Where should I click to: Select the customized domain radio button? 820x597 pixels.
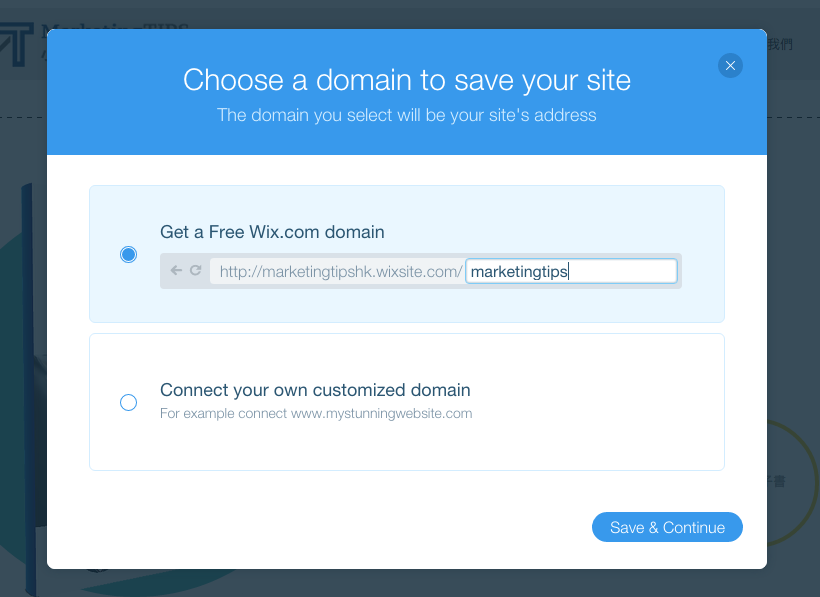click(128, 403)
